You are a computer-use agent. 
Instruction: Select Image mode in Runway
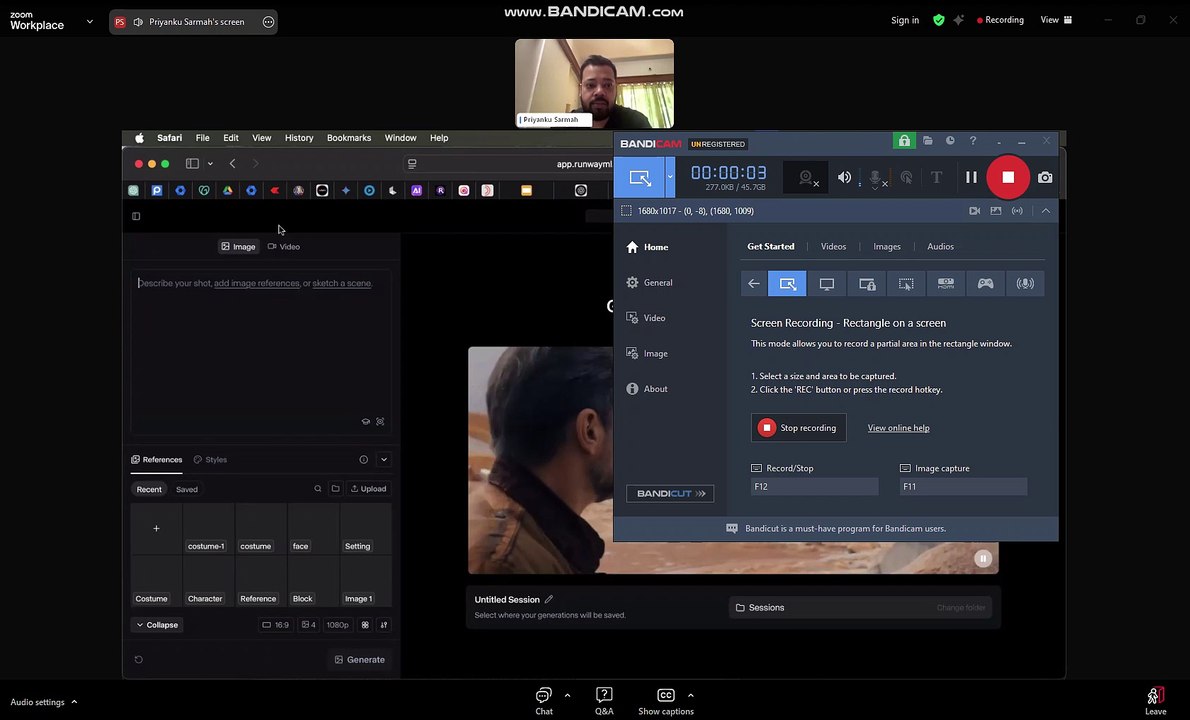pos(238,247)
